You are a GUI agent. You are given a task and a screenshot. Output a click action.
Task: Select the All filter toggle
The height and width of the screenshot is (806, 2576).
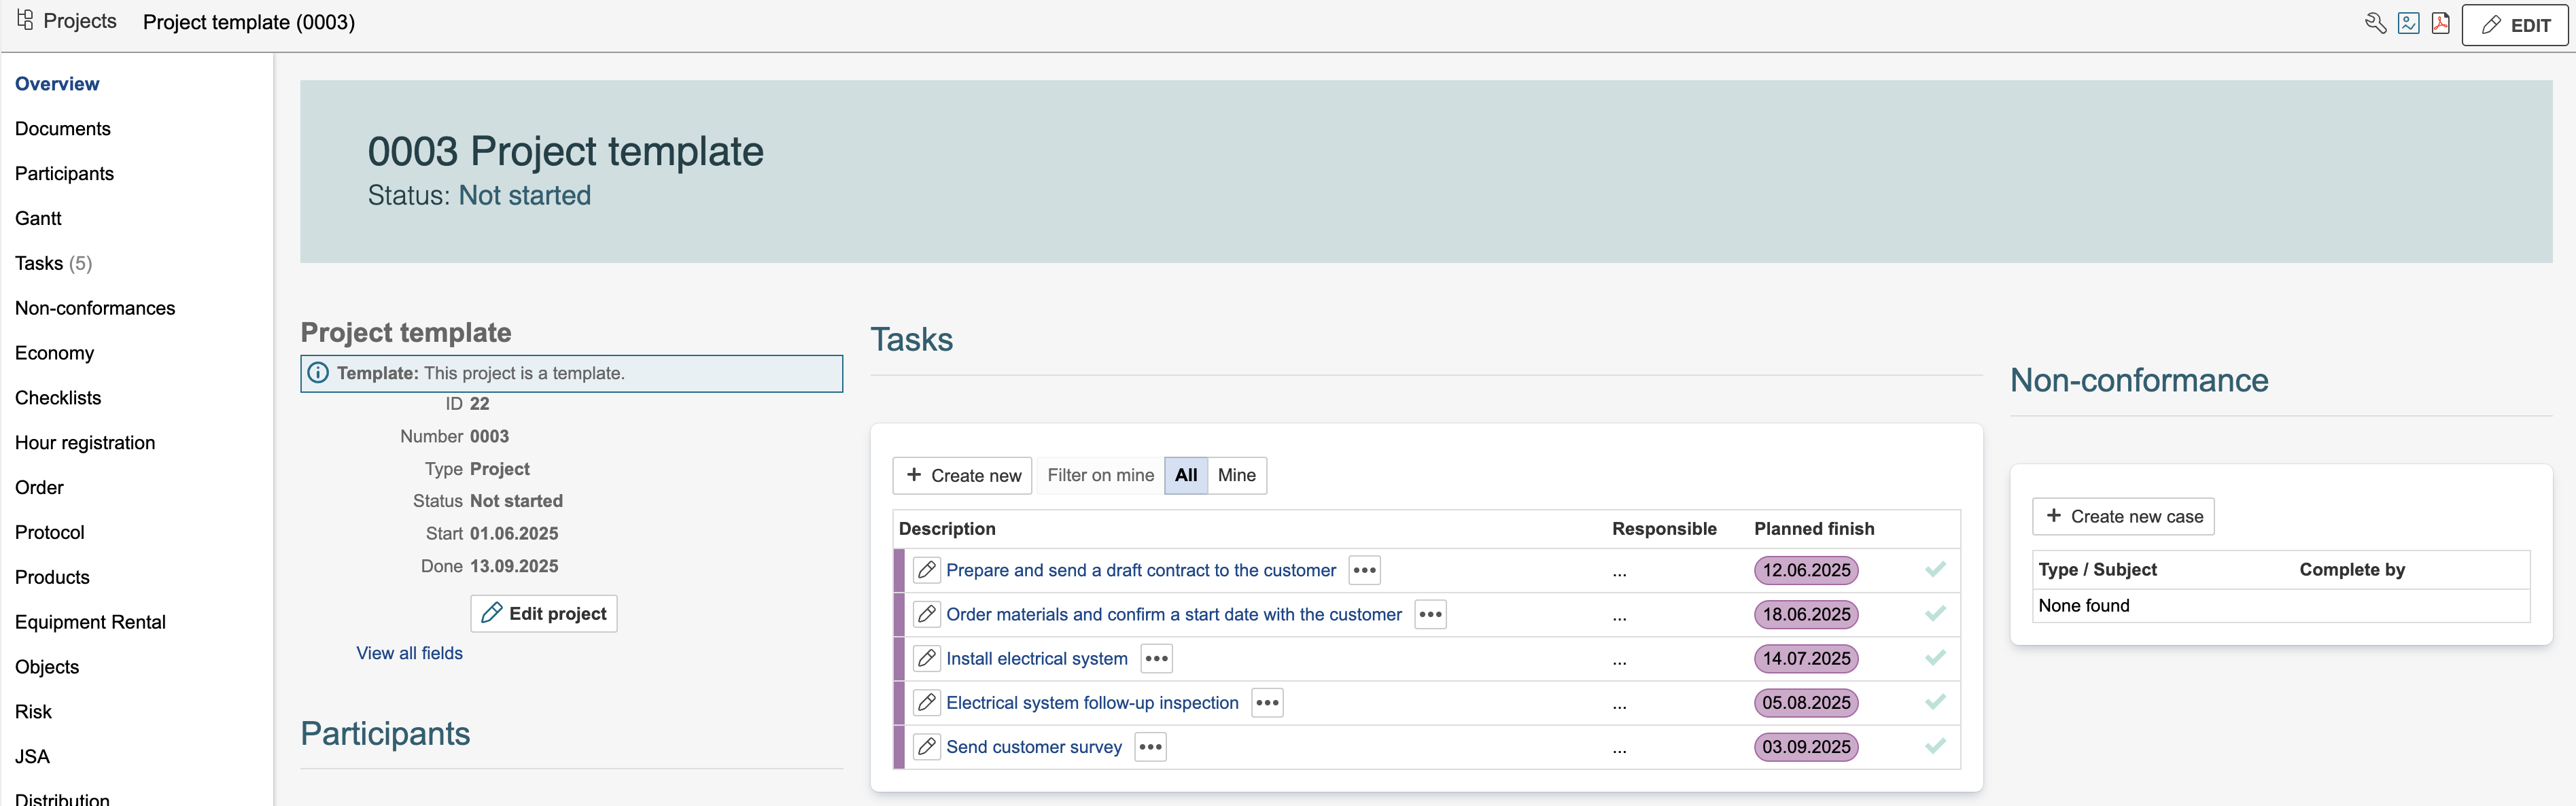1186,475
